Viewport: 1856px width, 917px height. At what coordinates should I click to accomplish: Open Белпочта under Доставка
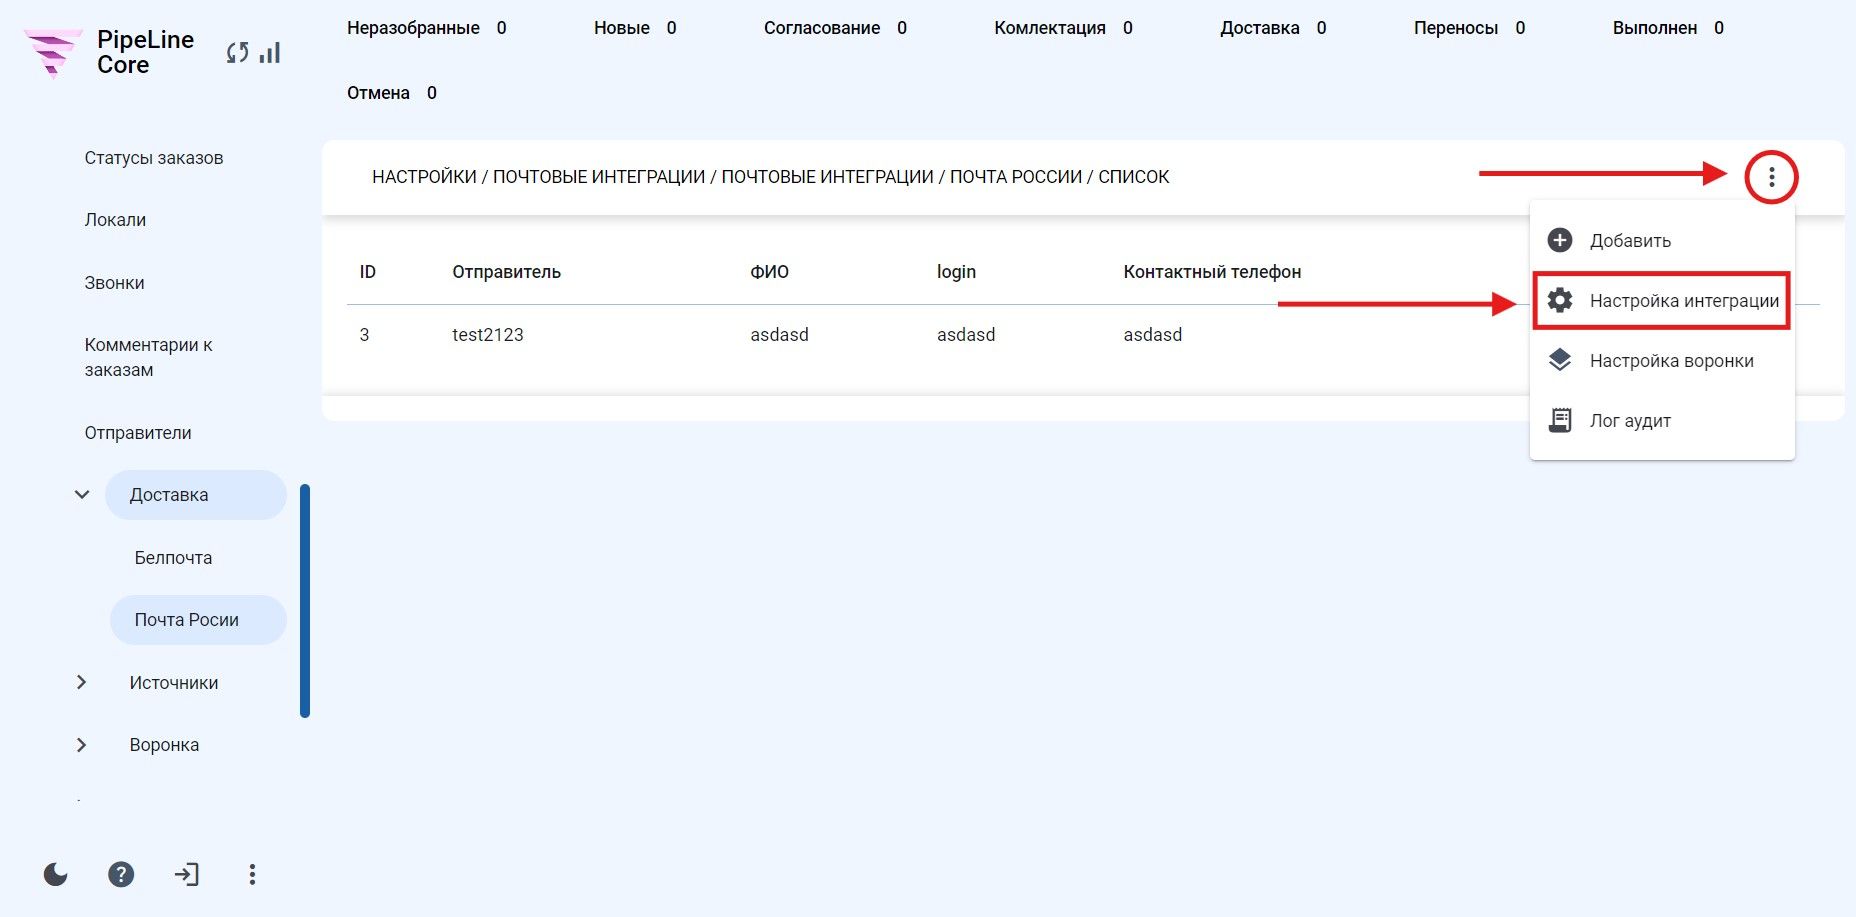(x=173, y=558)
